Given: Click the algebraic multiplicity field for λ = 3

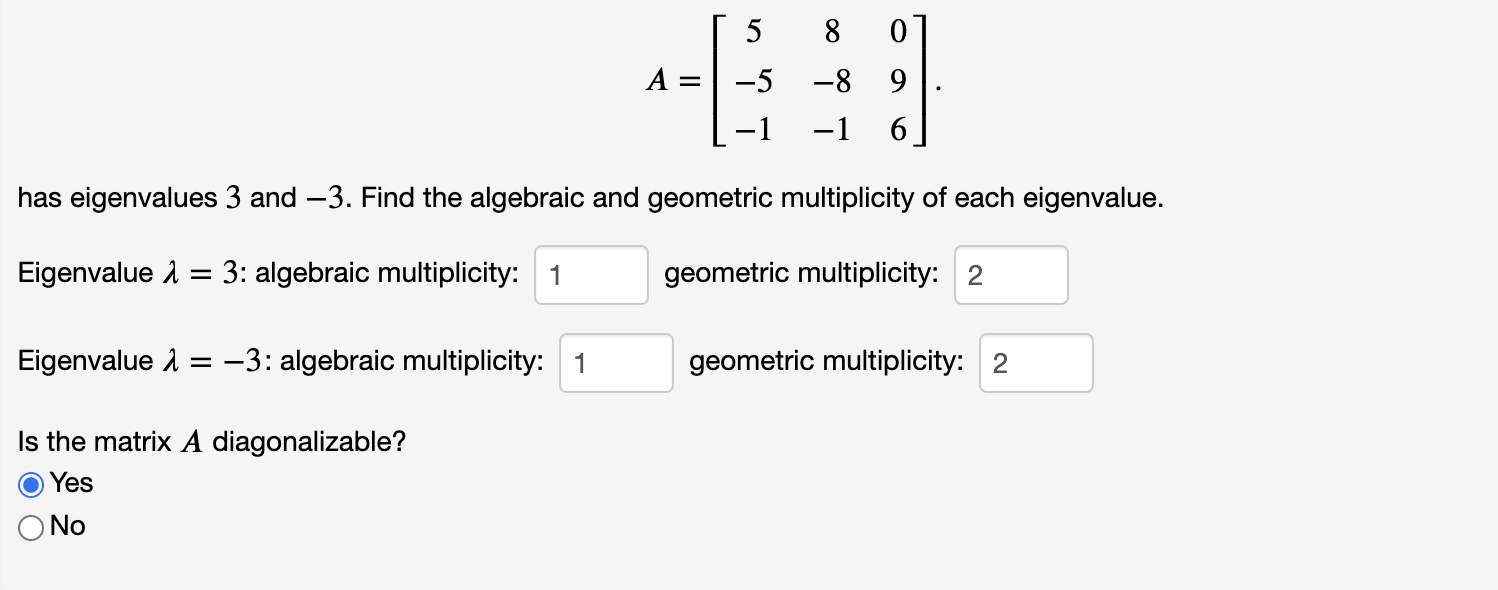Looking at the screenshot, I should (591, 275).
